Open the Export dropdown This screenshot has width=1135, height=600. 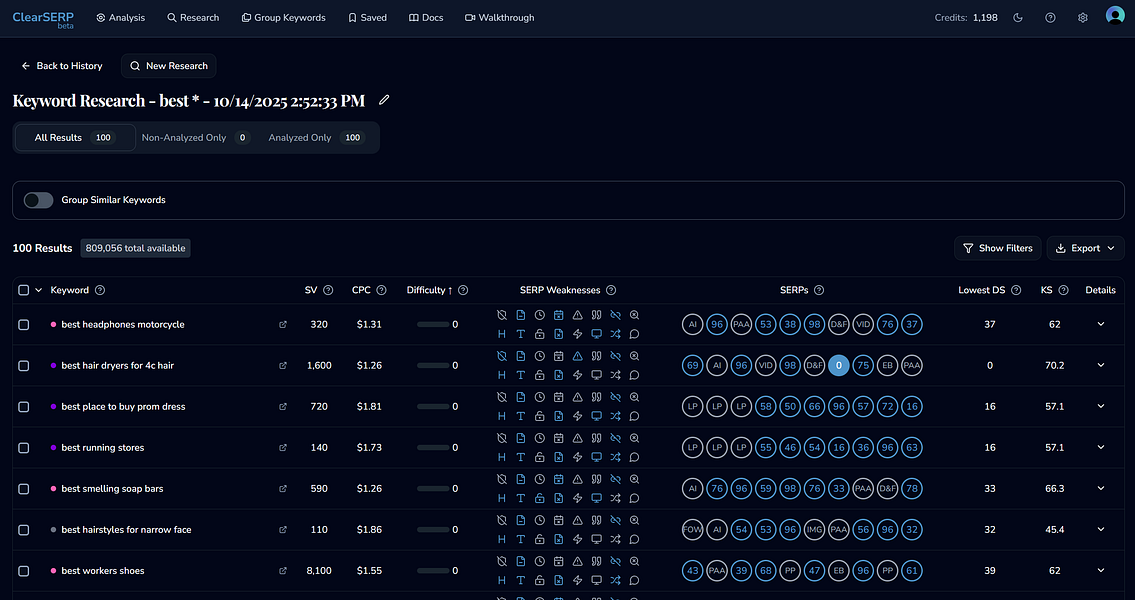[x=1085, y=248]
